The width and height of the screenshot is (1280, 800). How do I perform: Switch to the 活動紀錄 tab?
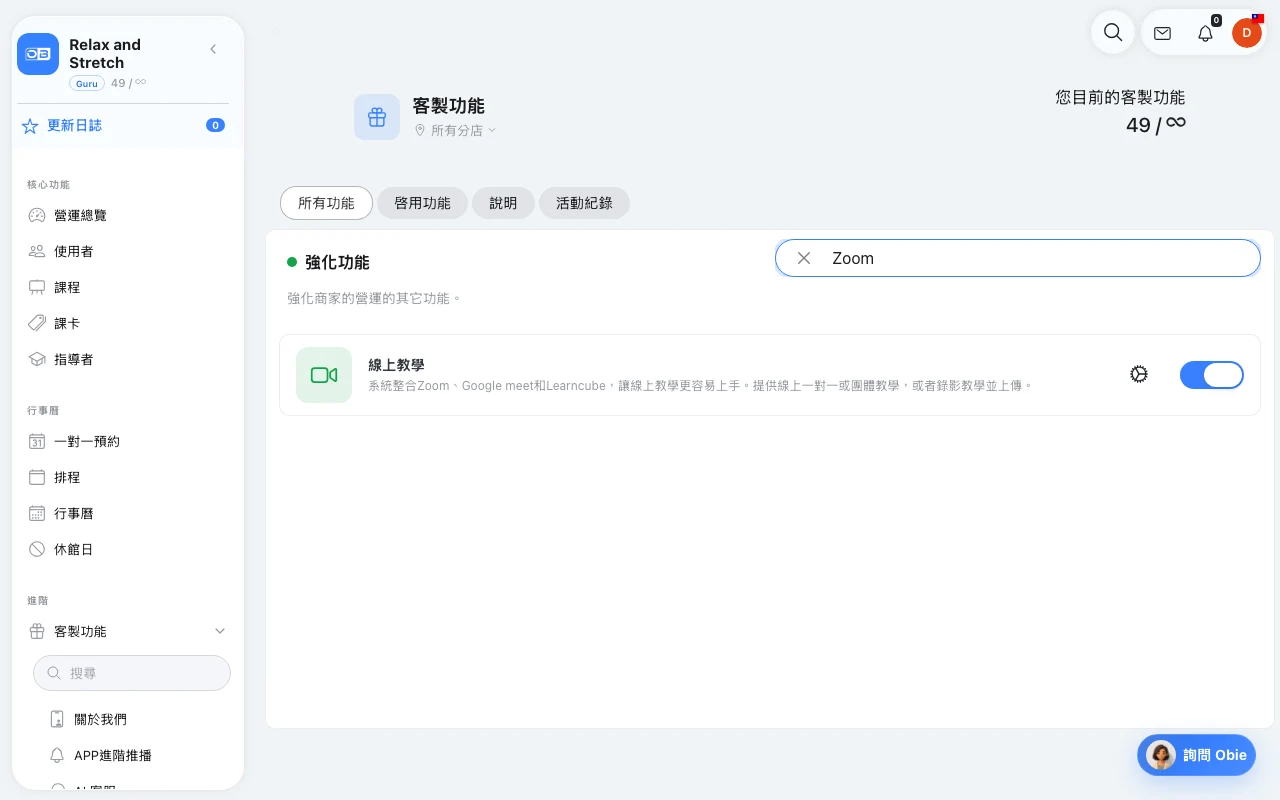584,203
